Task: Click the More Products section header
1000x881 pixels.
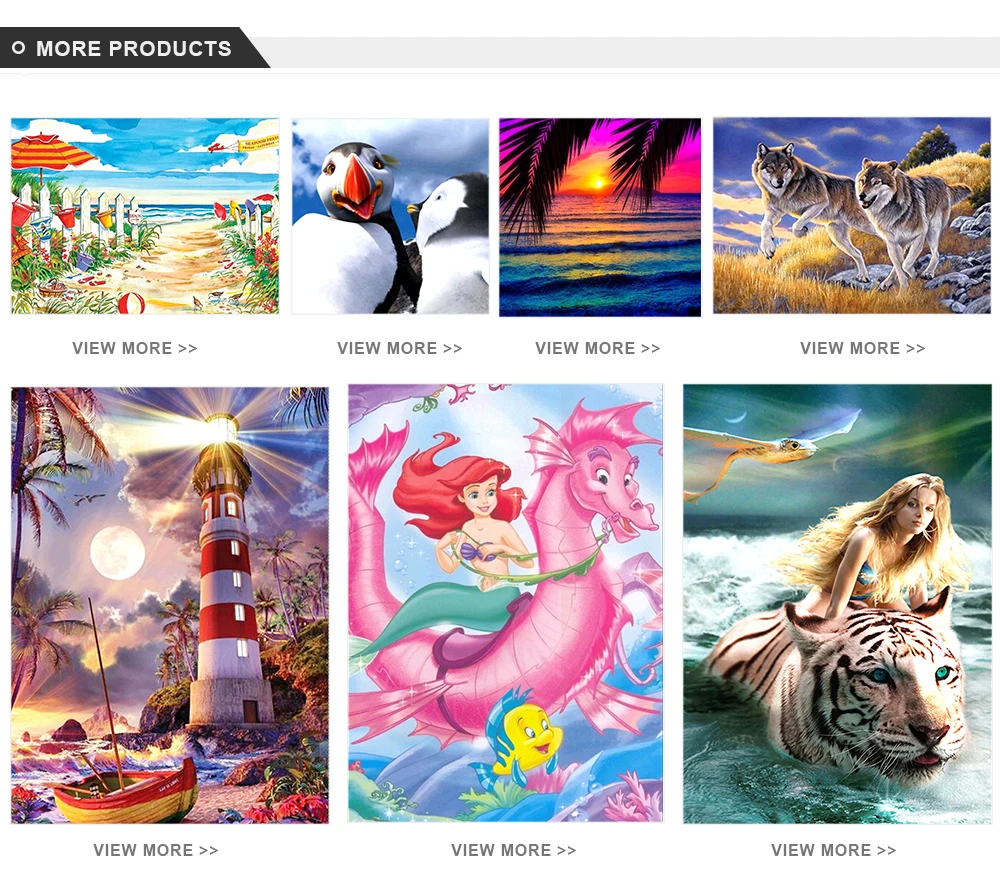Action: pyautogui.click(x=133, y=48)
